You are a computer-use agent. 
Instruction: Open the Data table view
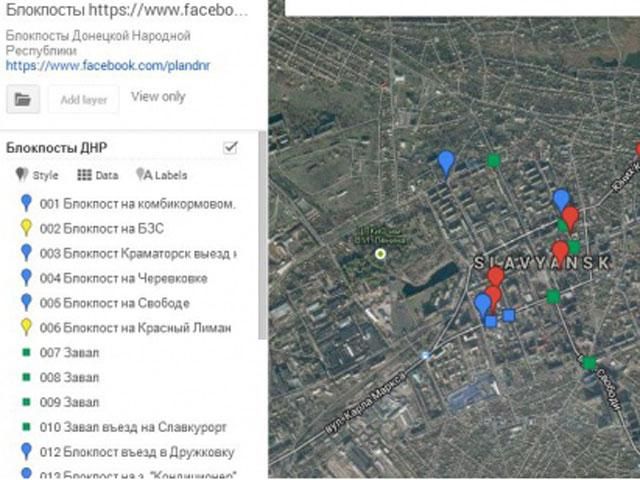[x=97, y=175]
